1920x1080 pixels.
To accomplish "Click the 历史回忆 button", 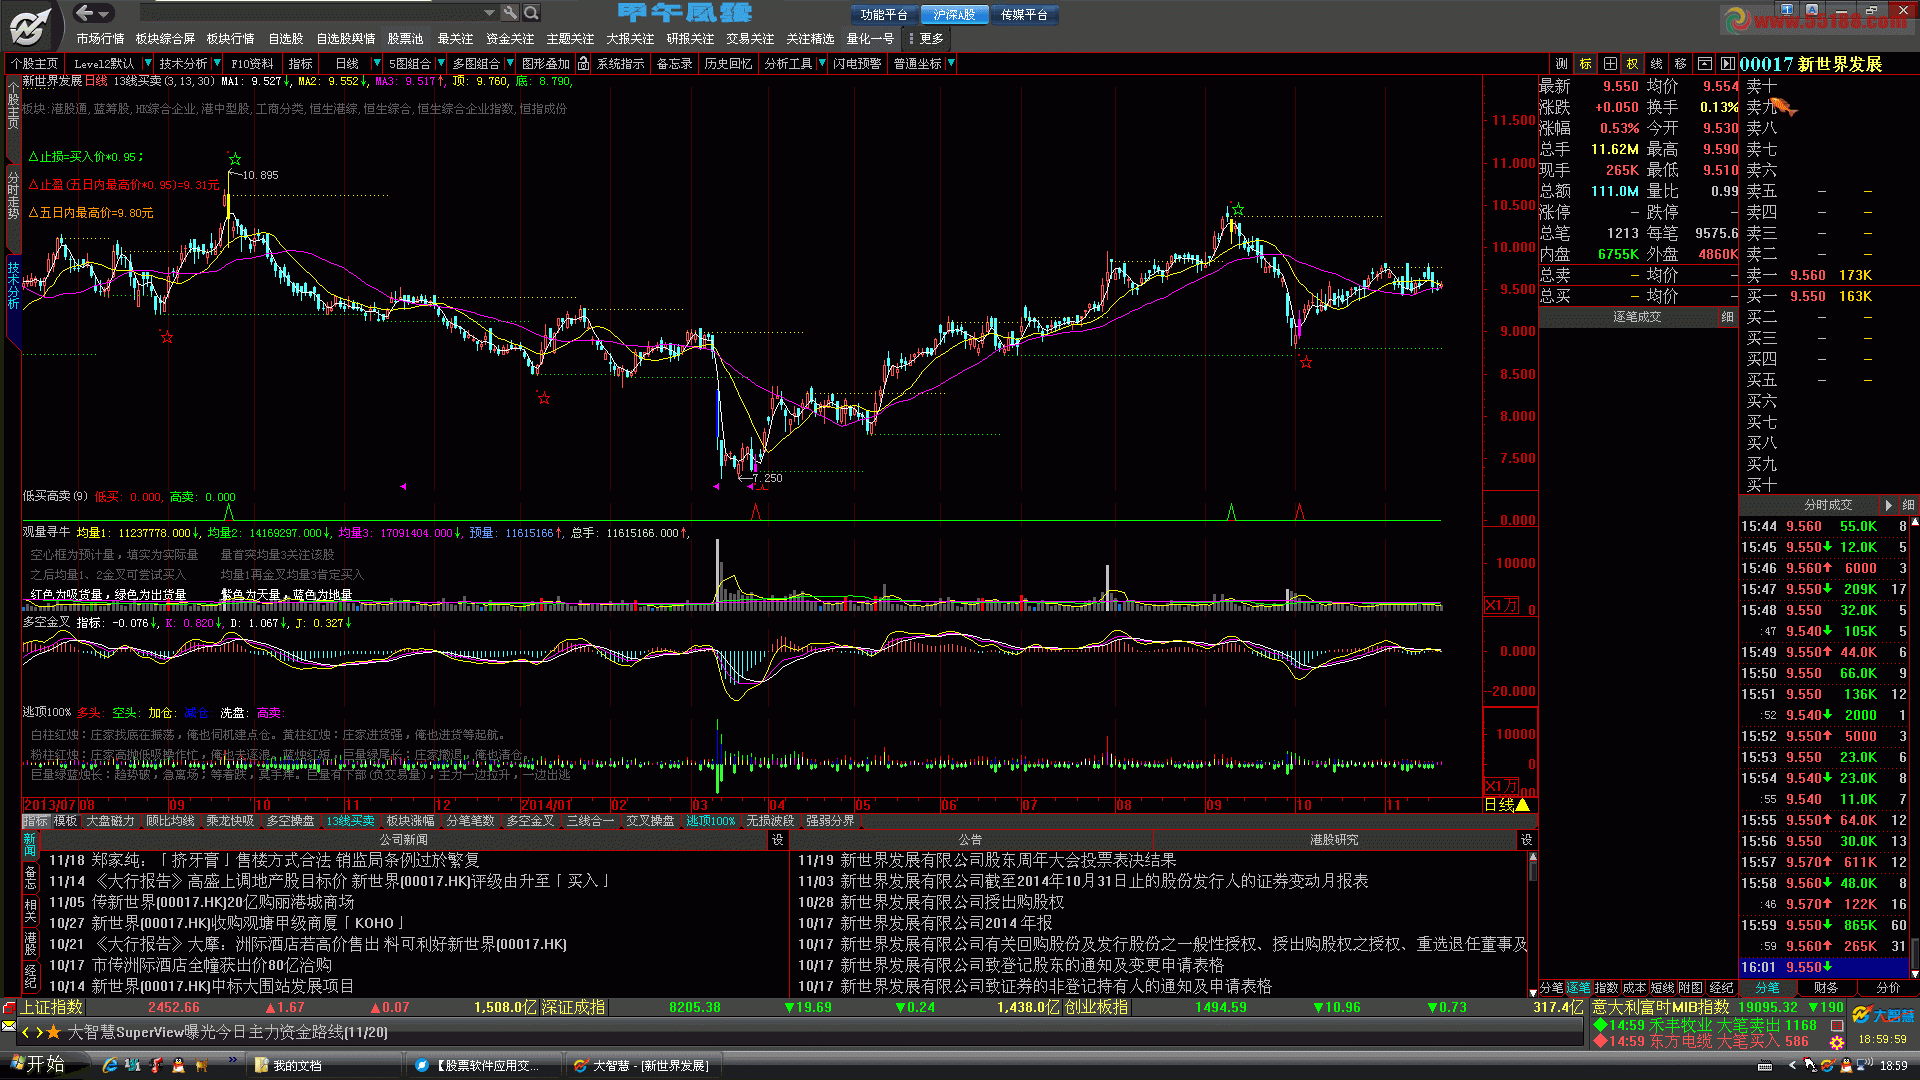I will tap(727, 63).
